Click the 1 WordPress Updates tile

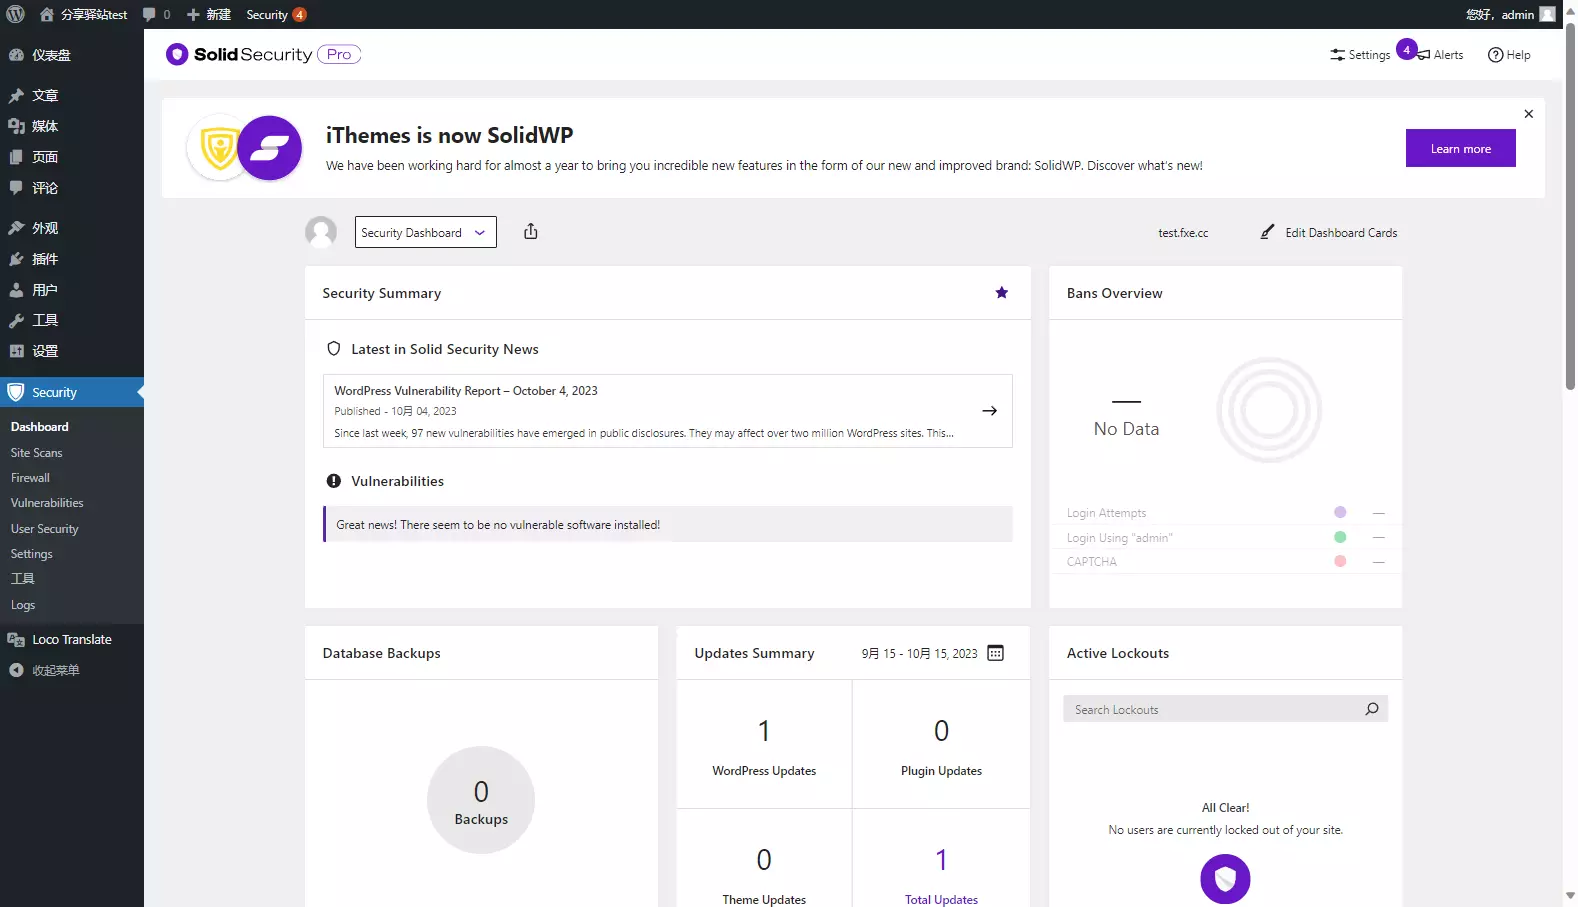coord(764,745)
